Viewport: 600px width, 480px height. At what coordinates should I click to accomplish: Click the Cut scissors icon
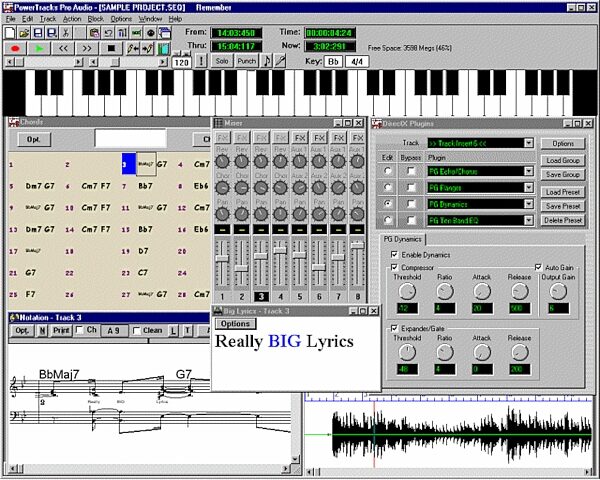66,33
